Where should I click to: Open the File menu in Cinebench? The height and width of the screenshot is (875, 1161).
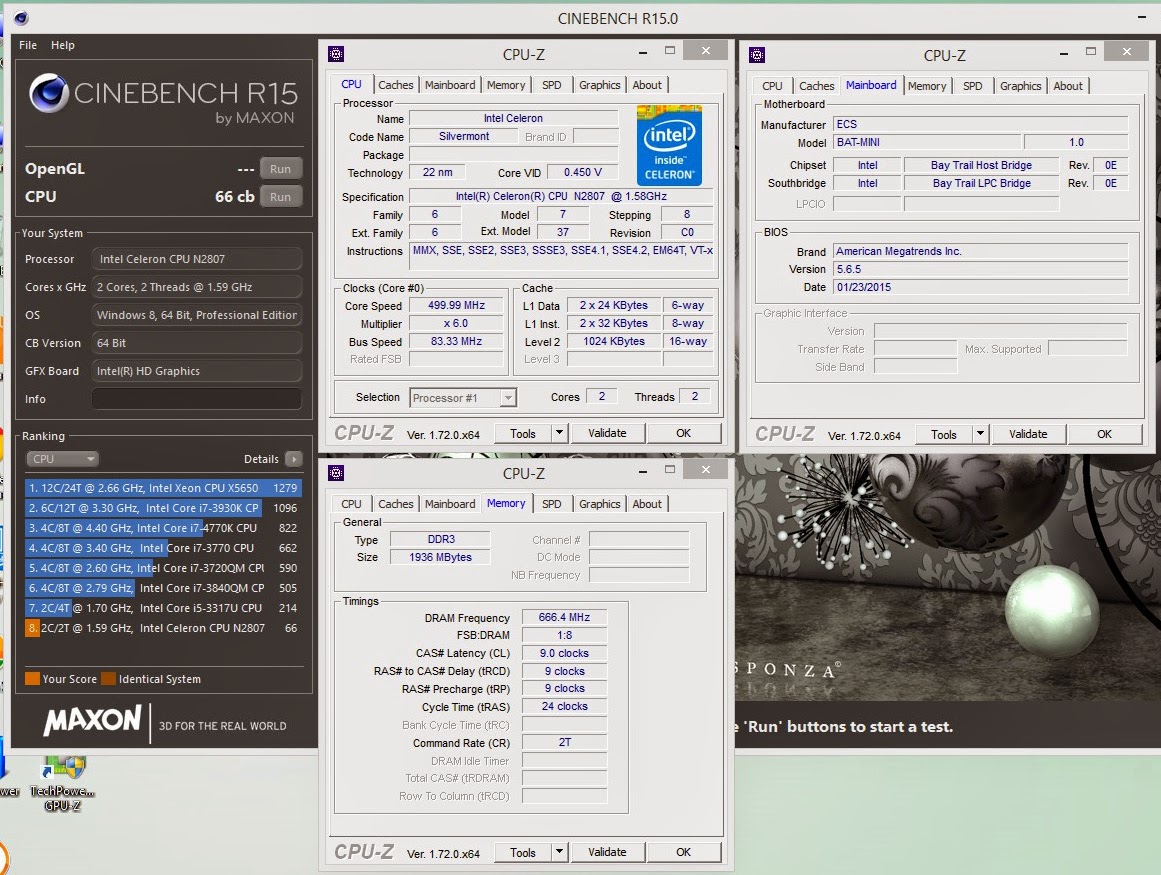[x=28, y=45]
